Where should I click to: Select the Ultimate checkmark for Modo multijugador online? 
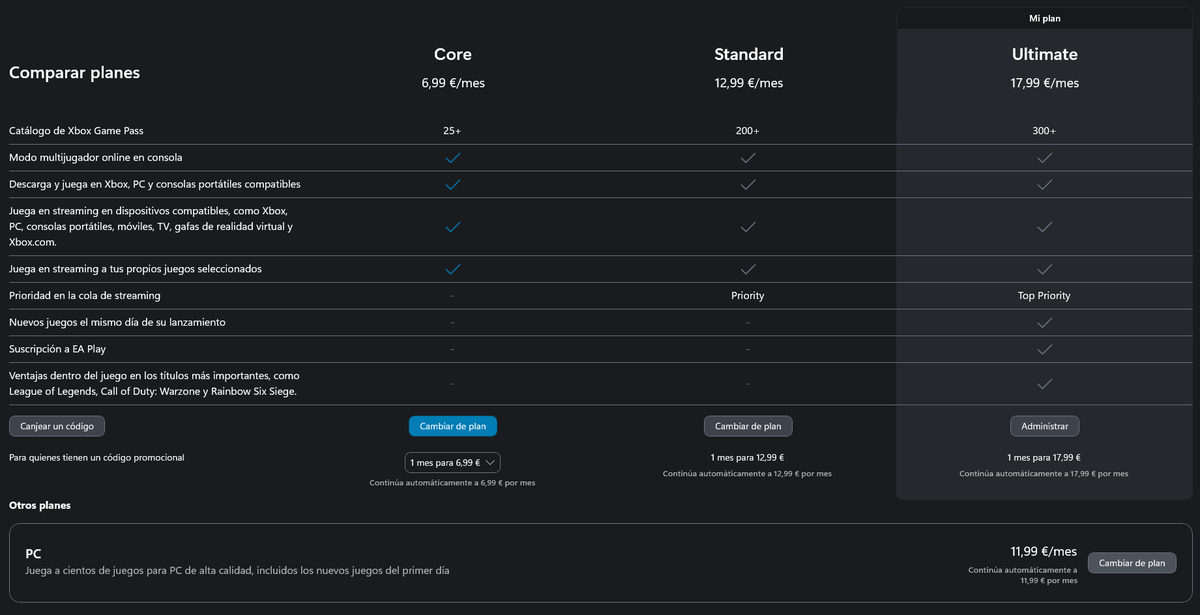tap(1044, 158)
